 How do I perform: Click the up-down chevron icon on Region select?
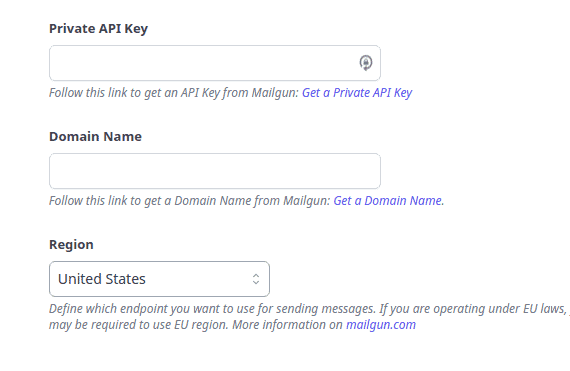click(x=256, y=279)
